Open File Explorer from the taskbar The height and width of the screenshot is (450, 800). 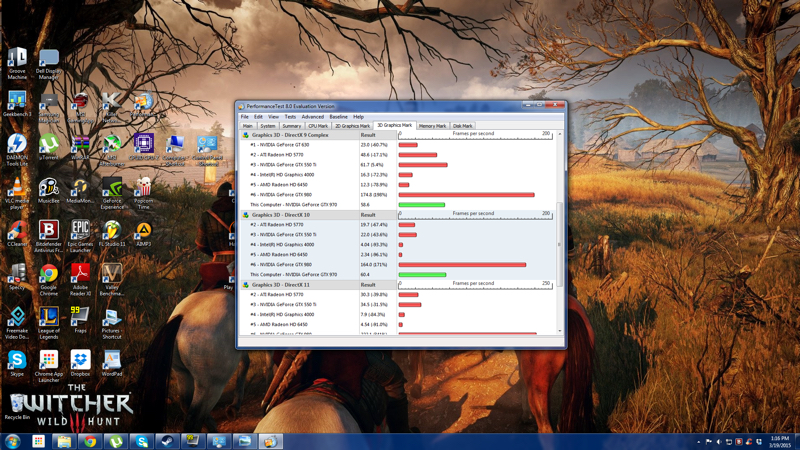click(x=64, y=441)
